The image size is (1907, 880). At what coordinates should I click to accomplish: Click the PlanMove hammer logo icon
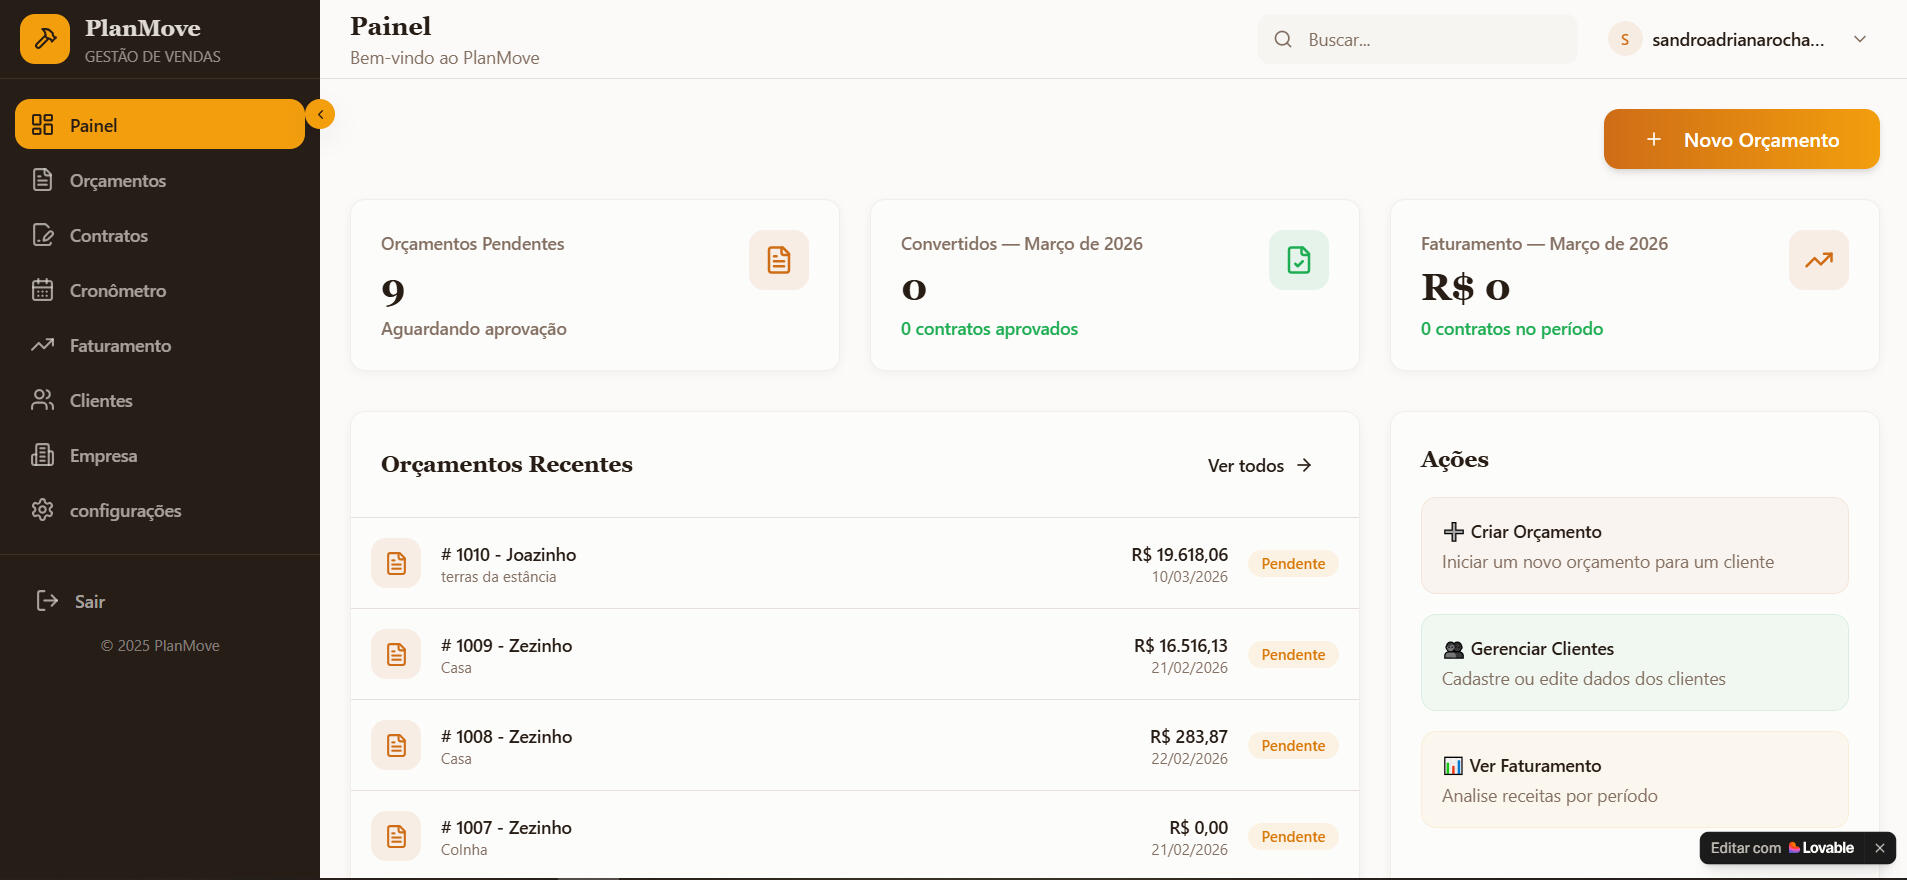click(x=45, y=39)
